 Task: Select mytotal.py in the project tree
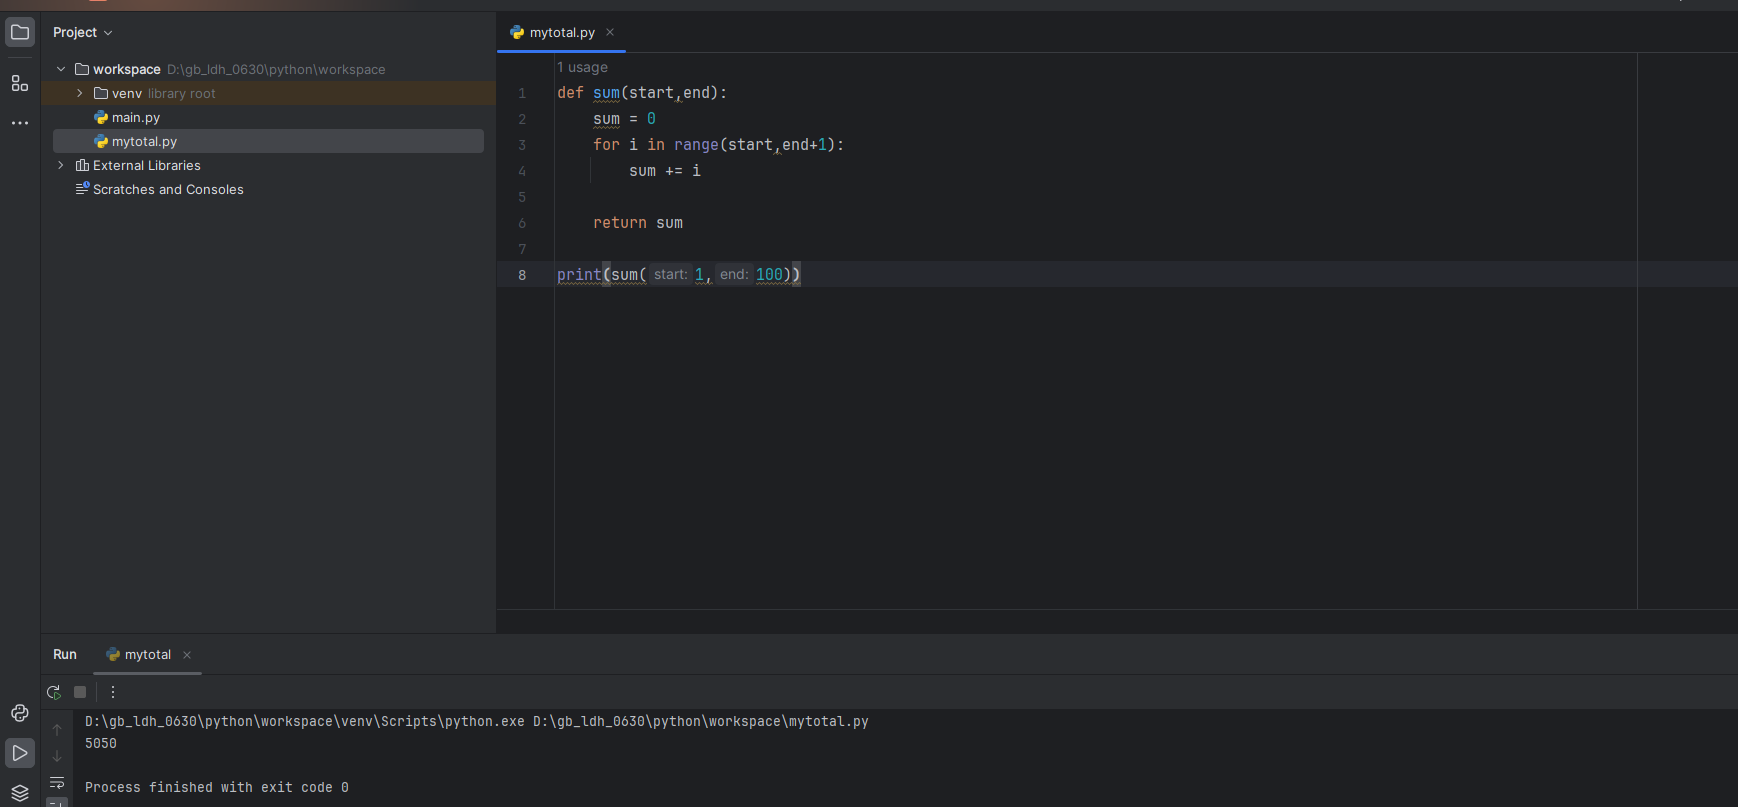(x=268, y=141)
